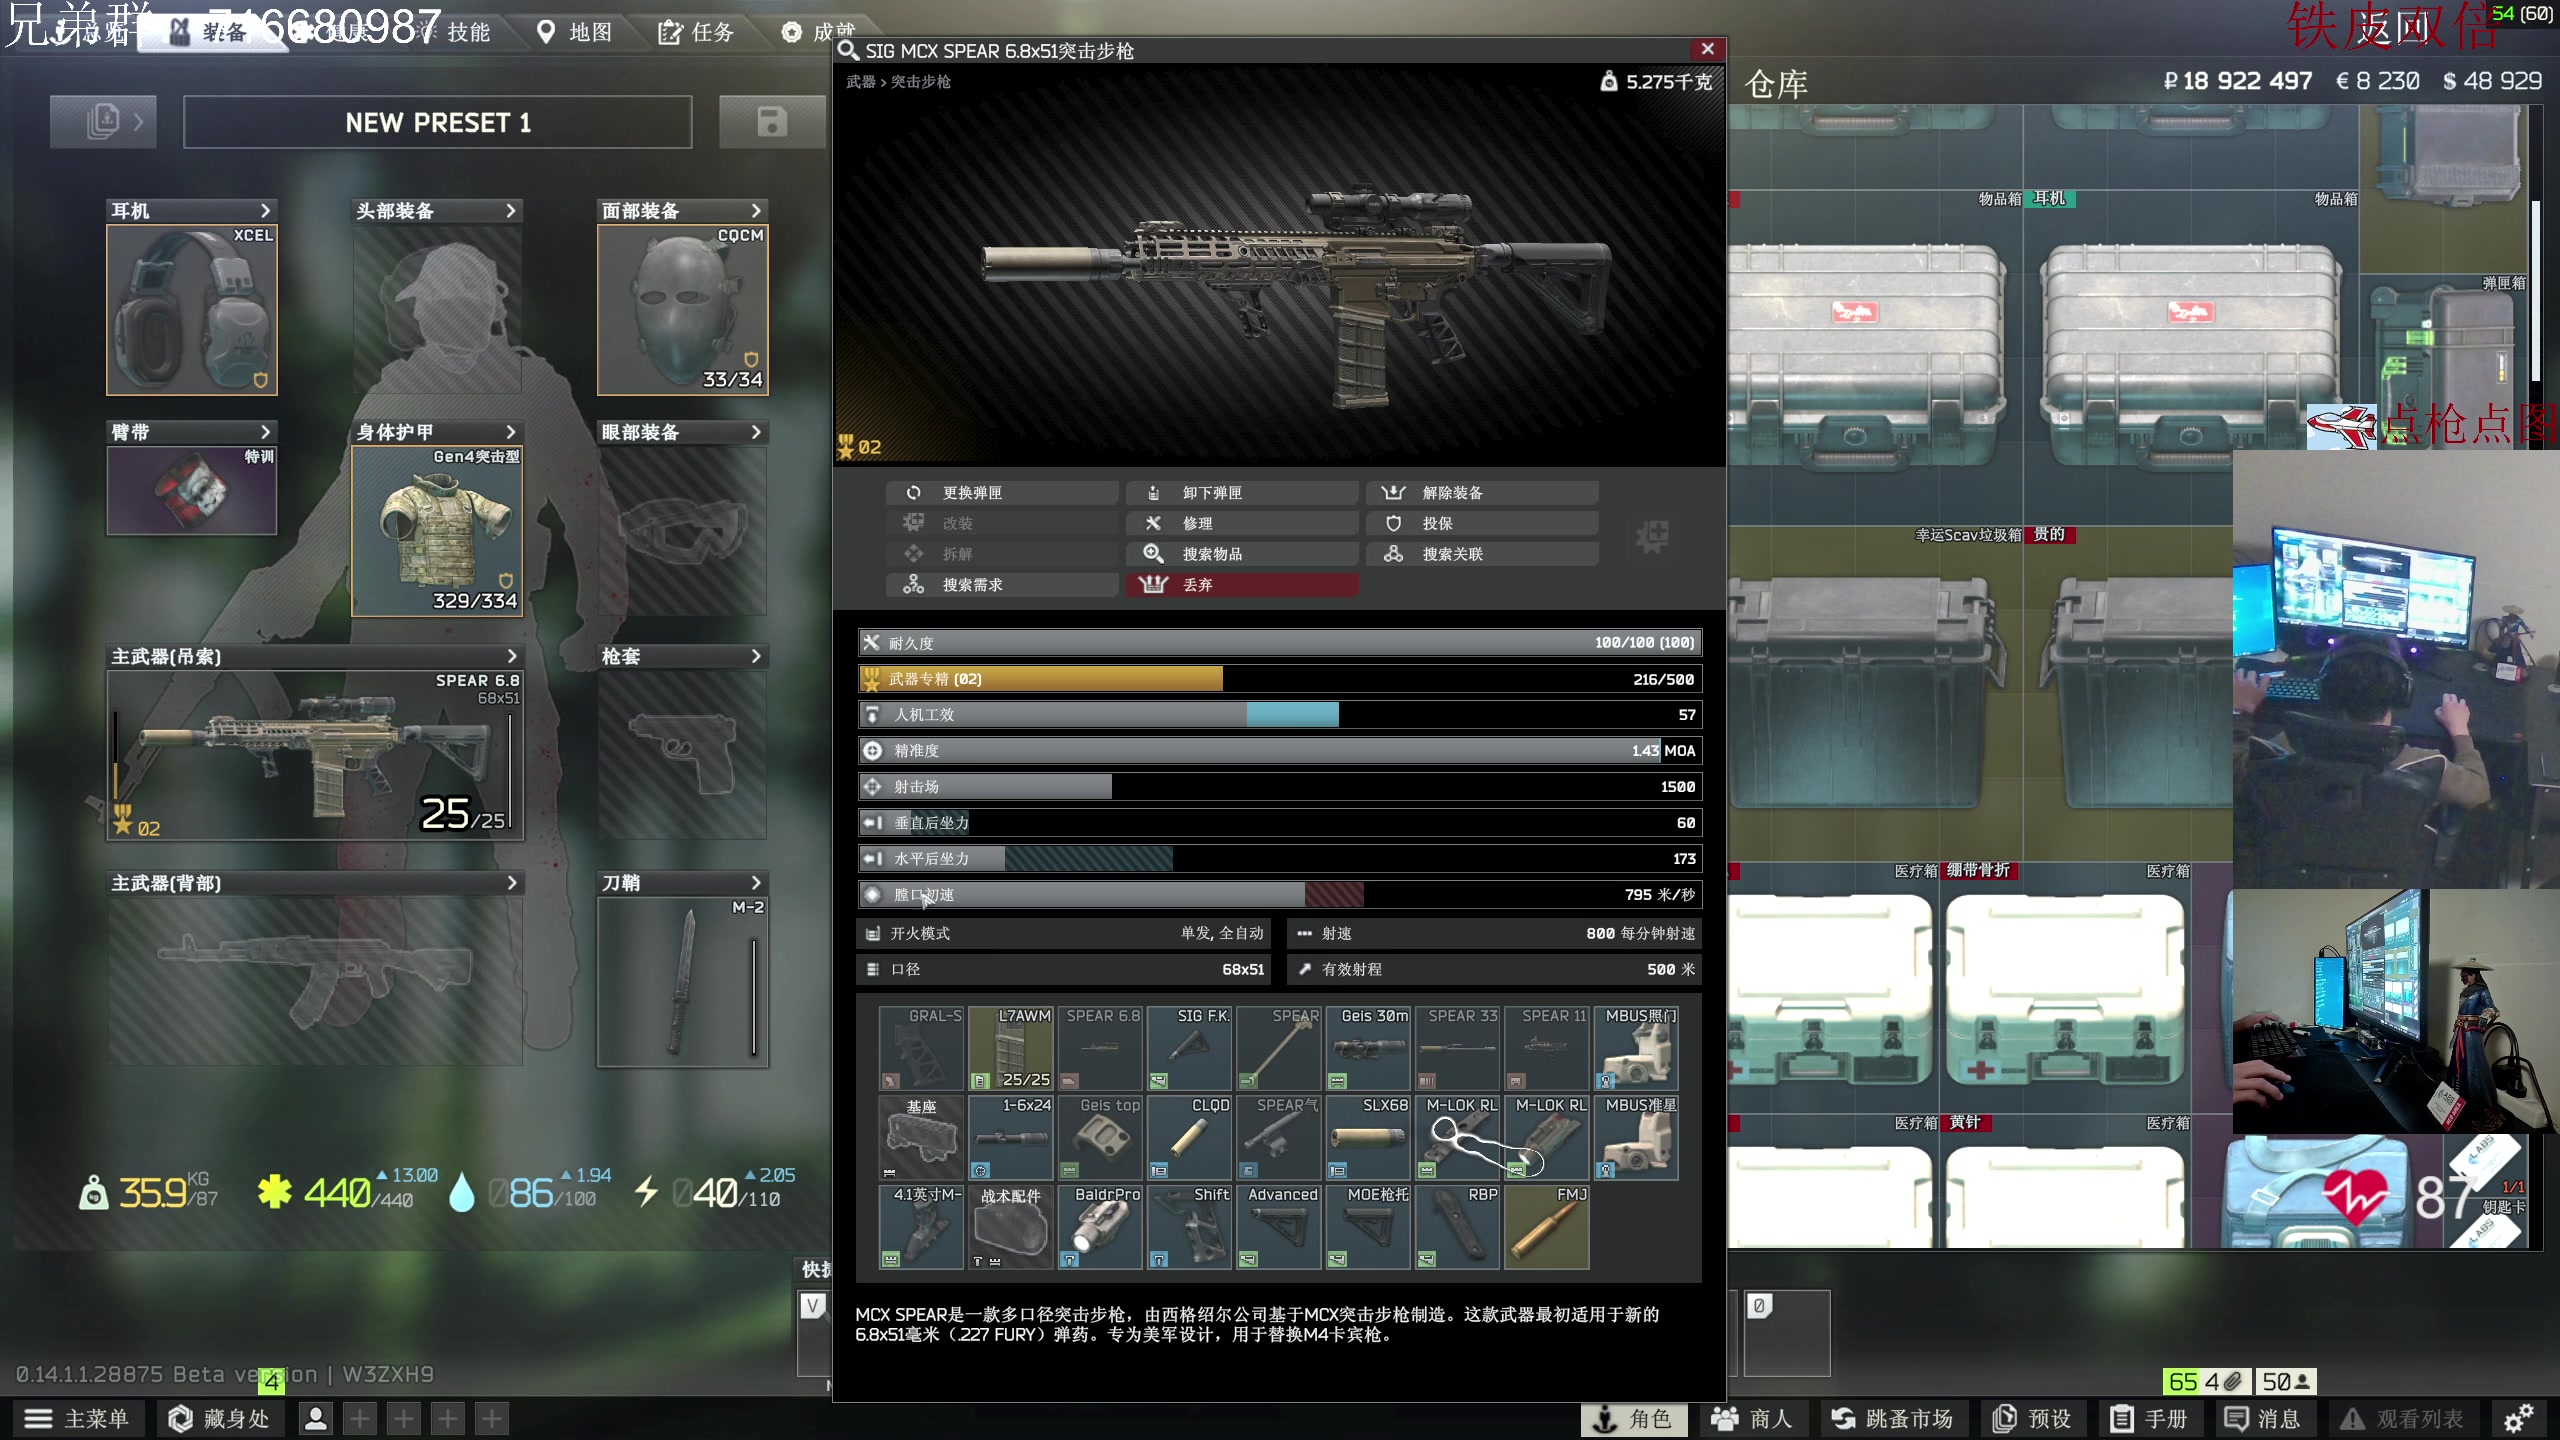
Task: Choose 投保 insure action
Action: click(x=1482, y=523)
